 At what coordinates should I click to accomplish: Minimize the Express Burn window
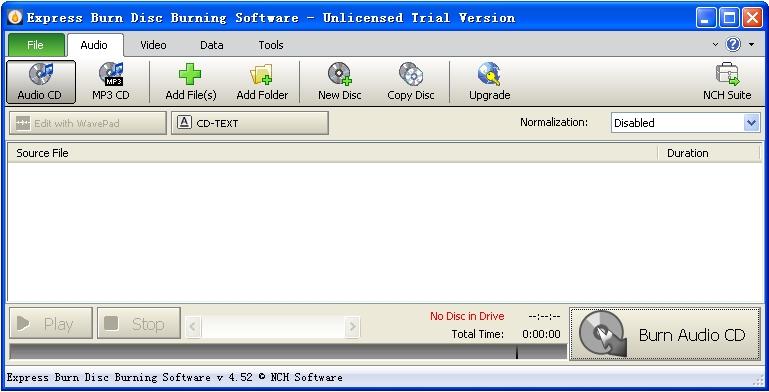[706, 18]
